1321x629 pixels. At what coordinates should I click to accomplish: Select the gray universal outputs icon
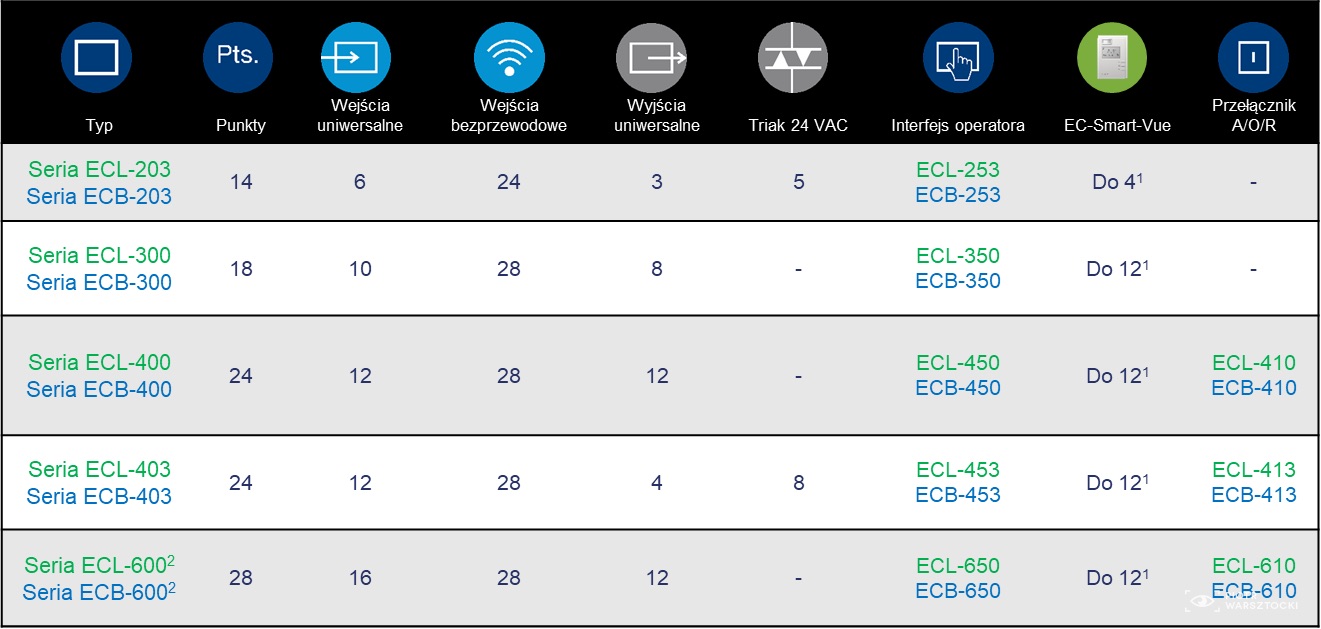point(652,58)
